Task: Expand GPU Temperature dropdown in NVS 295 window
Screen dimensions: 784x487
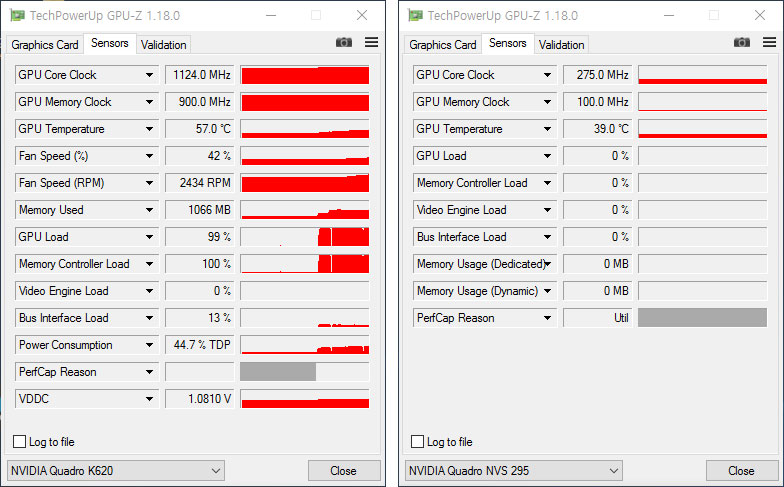Action: 548,129
